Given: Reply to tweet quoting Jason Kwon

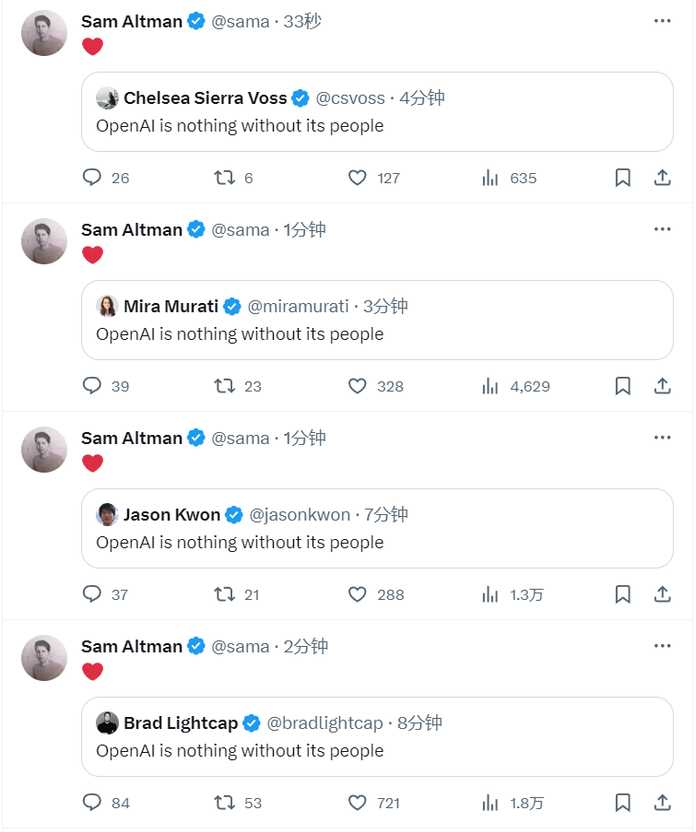Looking at the screenshot, I should [92, 594].
